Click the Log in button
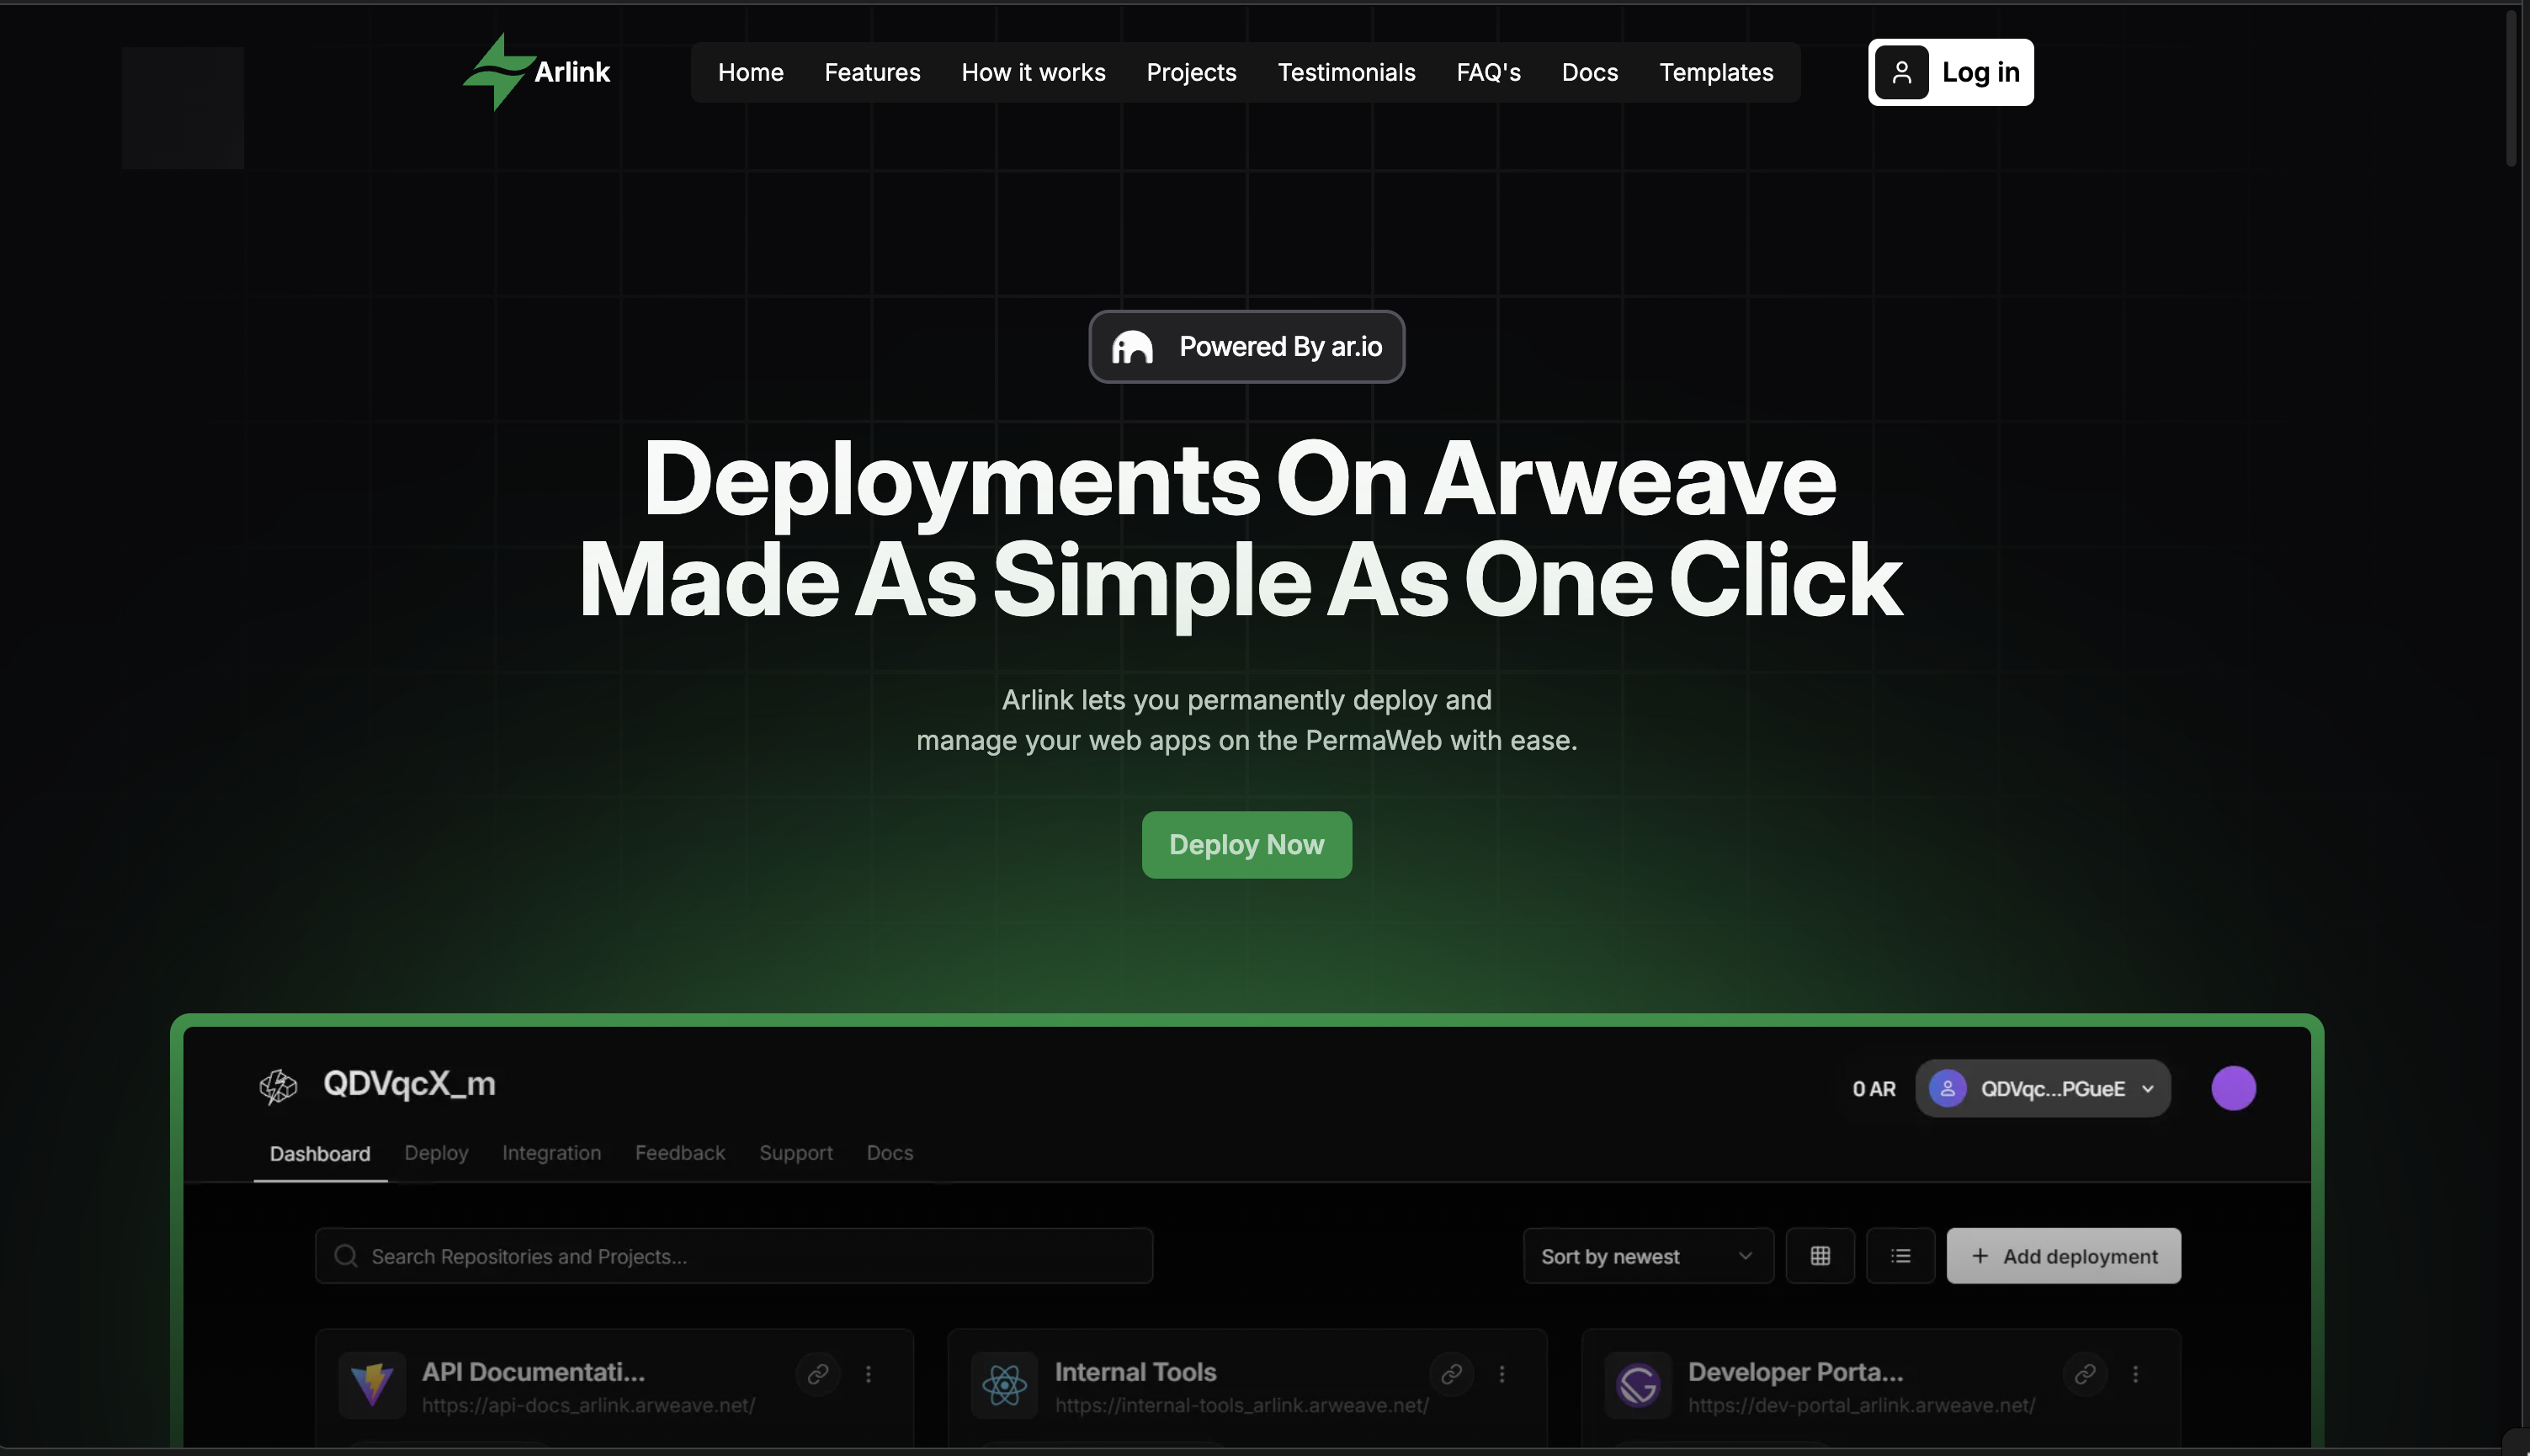 click(1949, 71)
